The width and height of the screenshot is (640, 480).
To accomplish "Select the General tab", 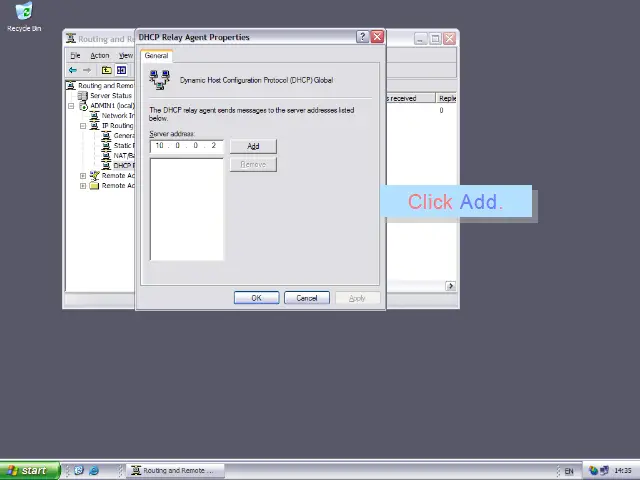I will [157, 56].
